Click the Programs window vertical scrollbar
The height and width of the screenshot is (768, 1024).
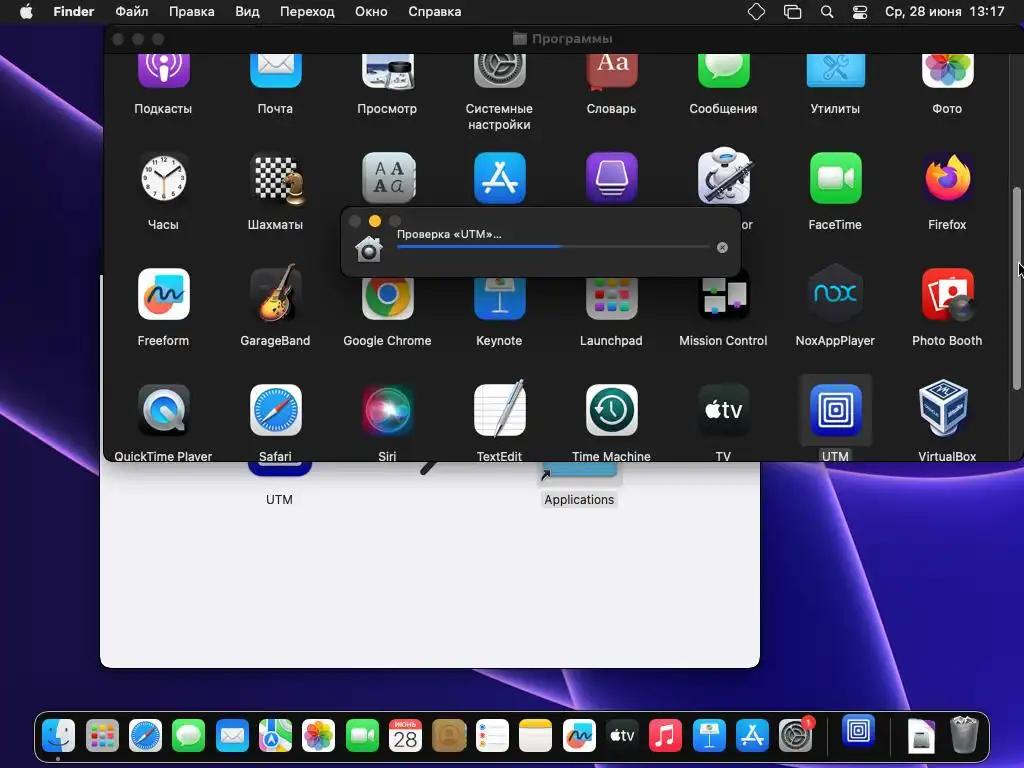1016,288
